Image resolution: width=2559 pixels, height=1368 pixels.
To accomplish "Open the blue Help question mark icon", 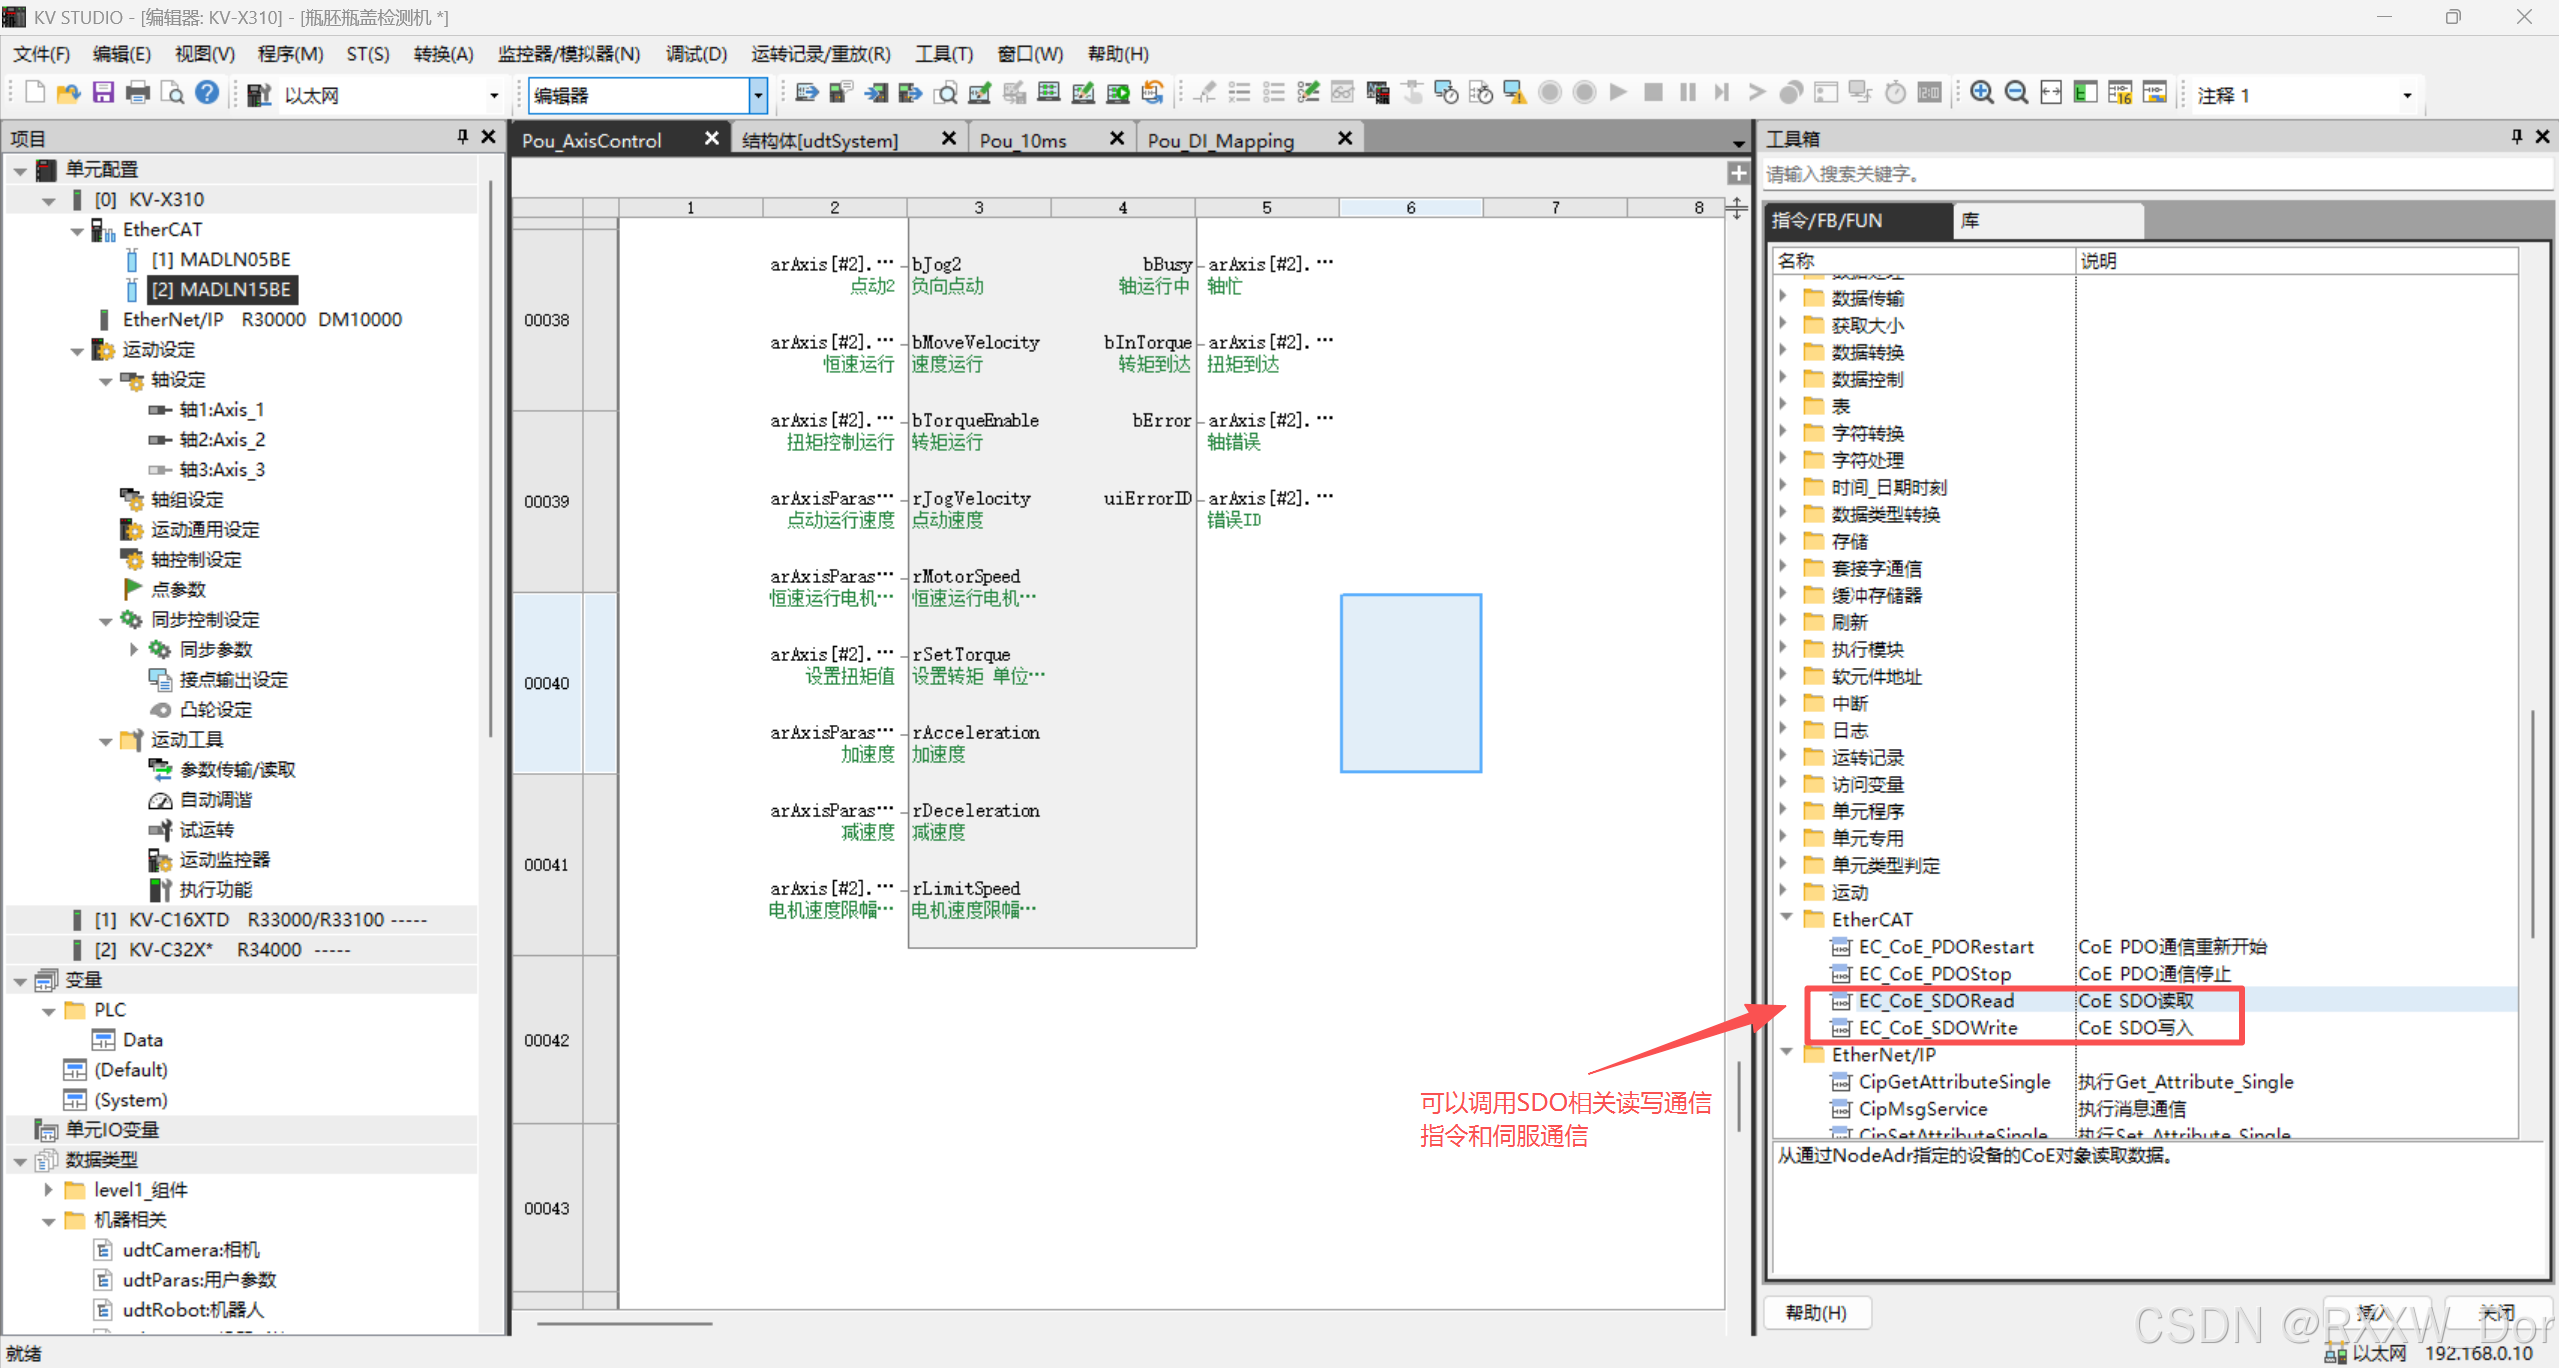I will tap(207, 94).
